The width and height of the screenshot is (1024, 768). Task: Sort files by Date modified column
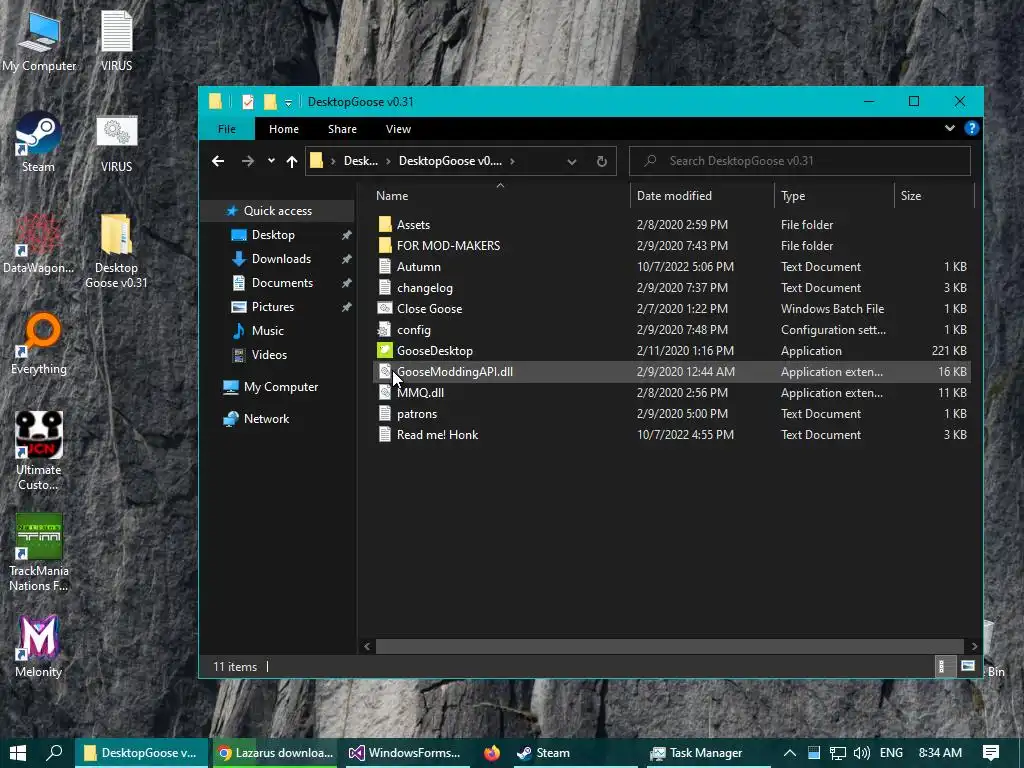tap(702, 196)
